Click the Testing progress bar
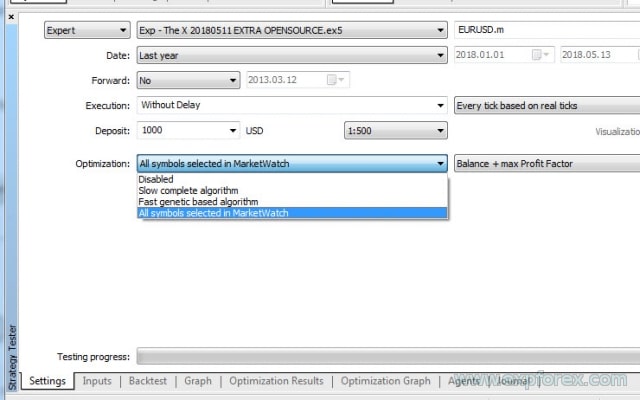This screenshot has width=640, height=400. pos(387,357)
